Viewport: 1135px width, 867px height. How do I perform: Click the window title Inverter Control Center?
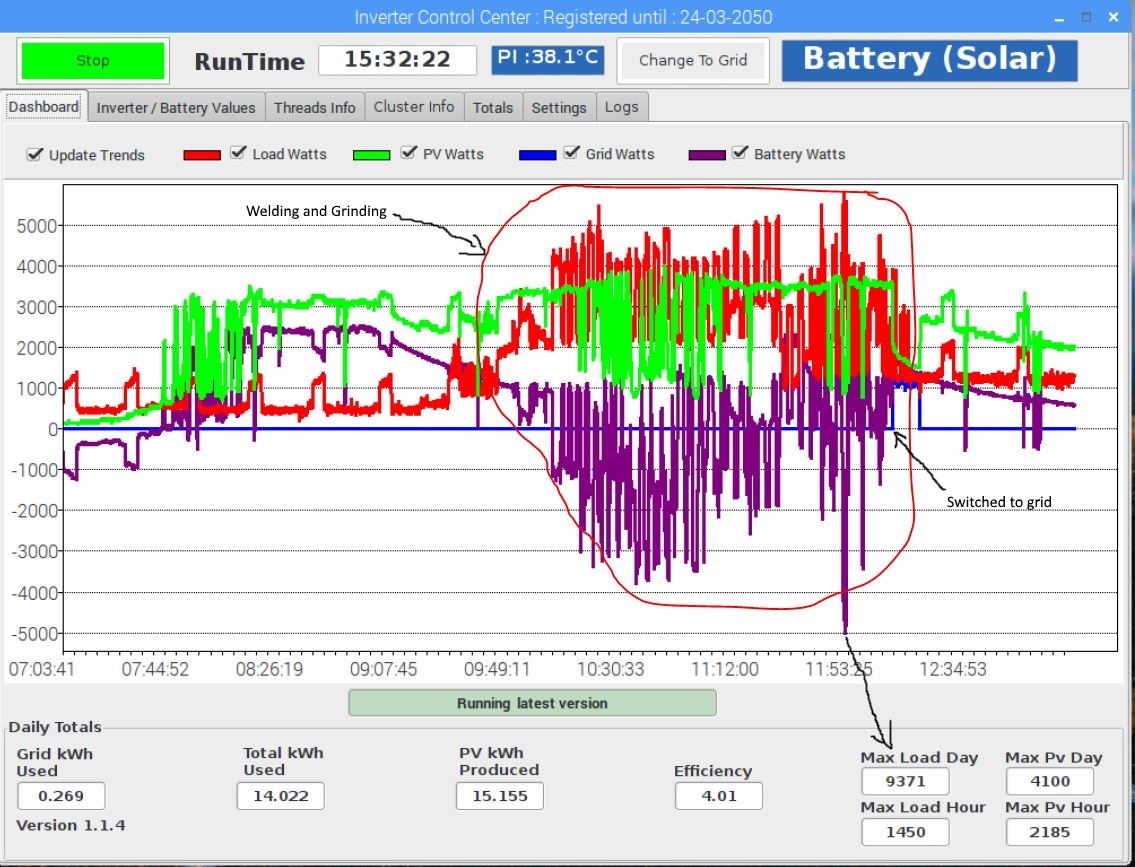[563, 17]
